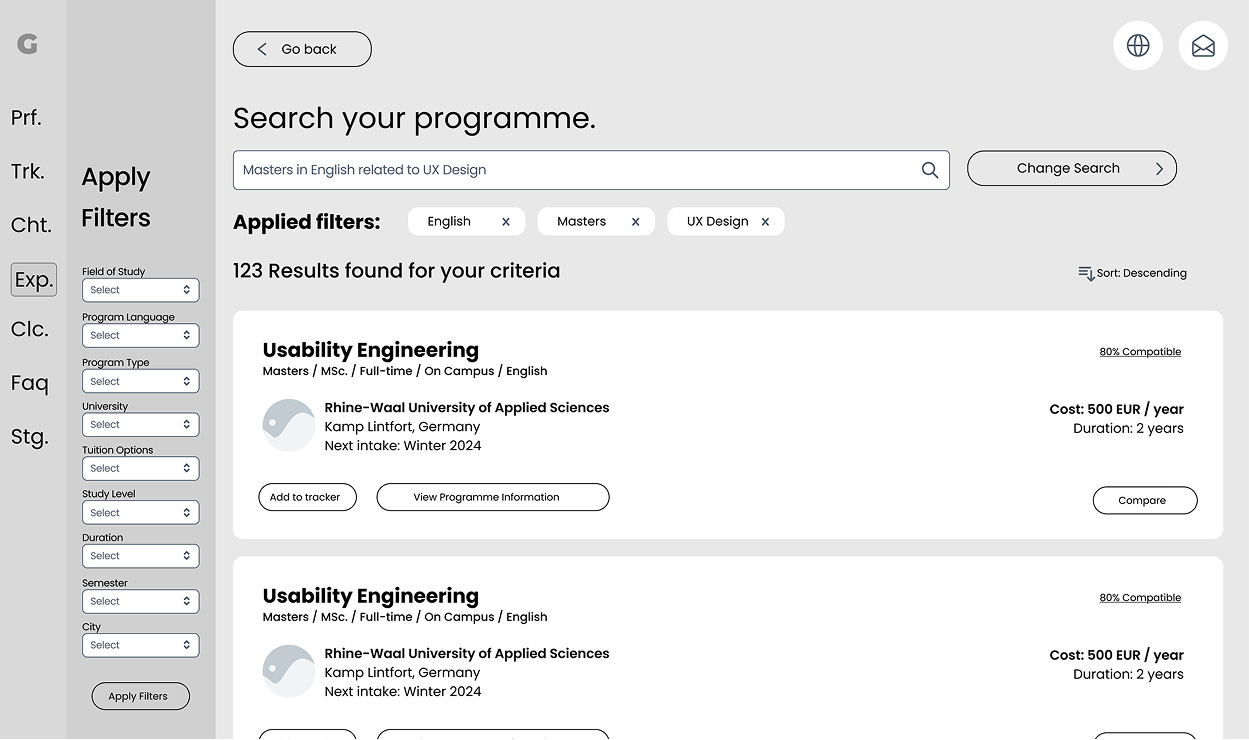Click the Change Search button
The height and width of the screenshot is (740, 1249).
coord(1072,168)
